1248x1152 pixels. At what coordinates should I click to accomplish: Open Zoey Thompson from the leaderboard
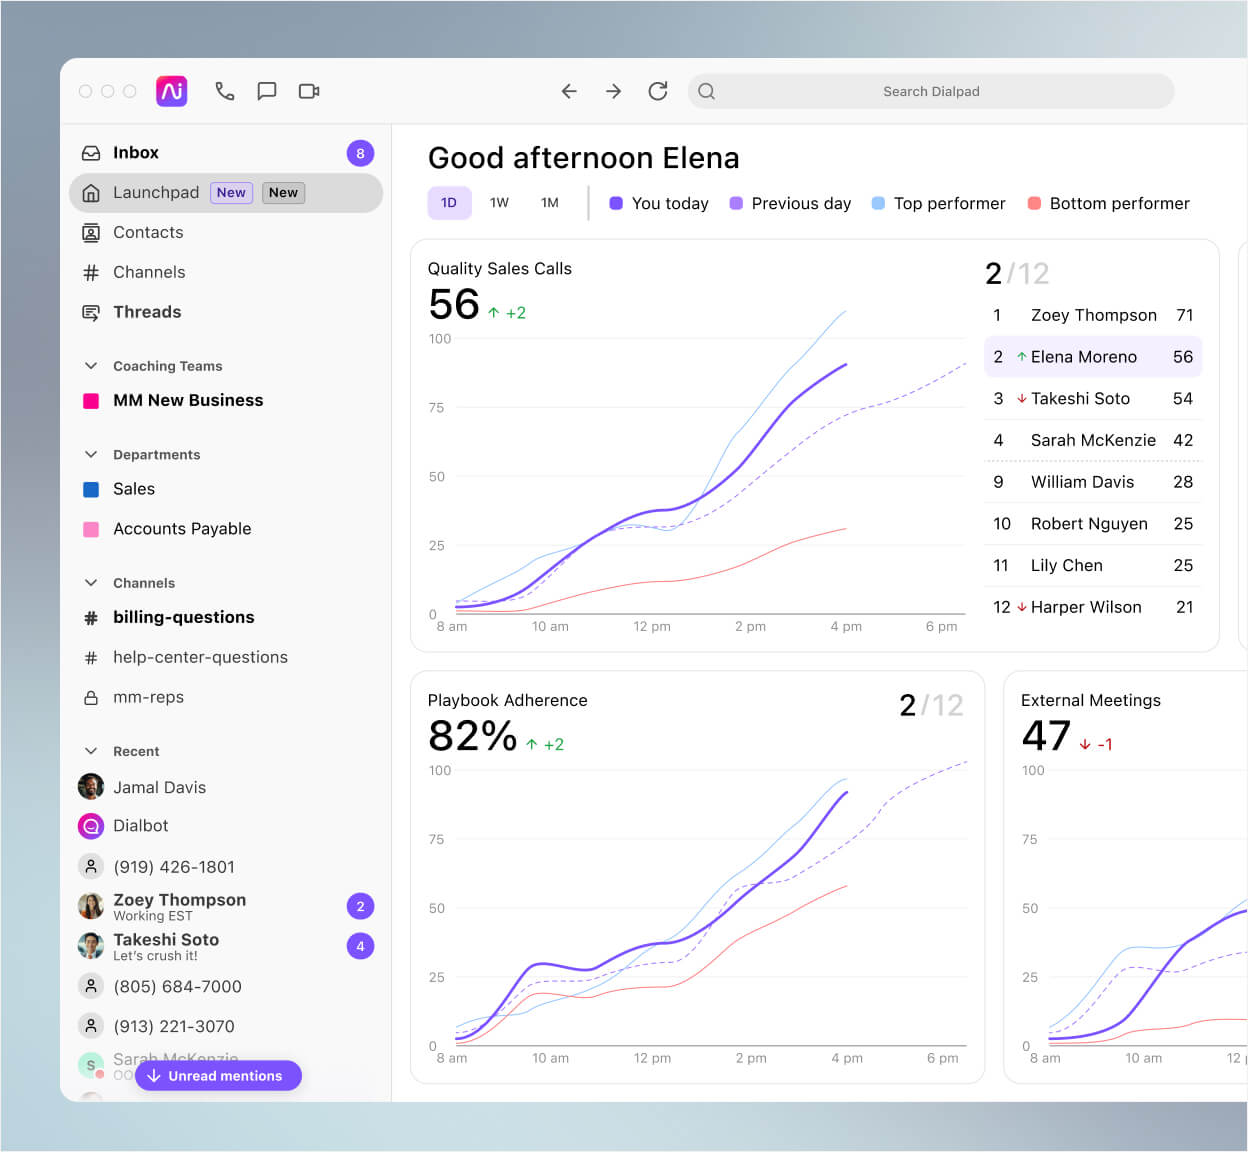(1093, 315)
